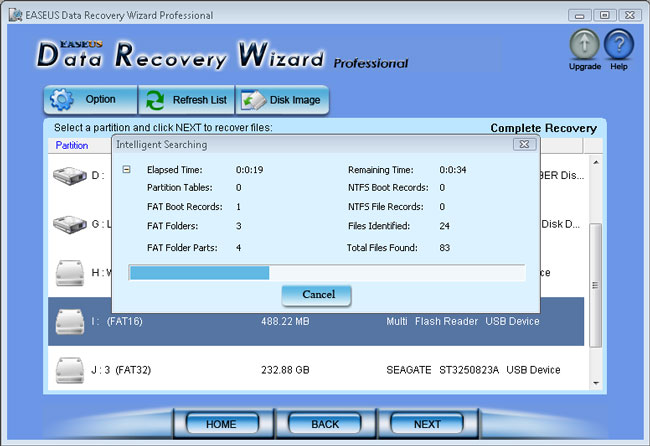650x446 pixels.
Task: Click the Option gear icon
Action: (61, 99)
